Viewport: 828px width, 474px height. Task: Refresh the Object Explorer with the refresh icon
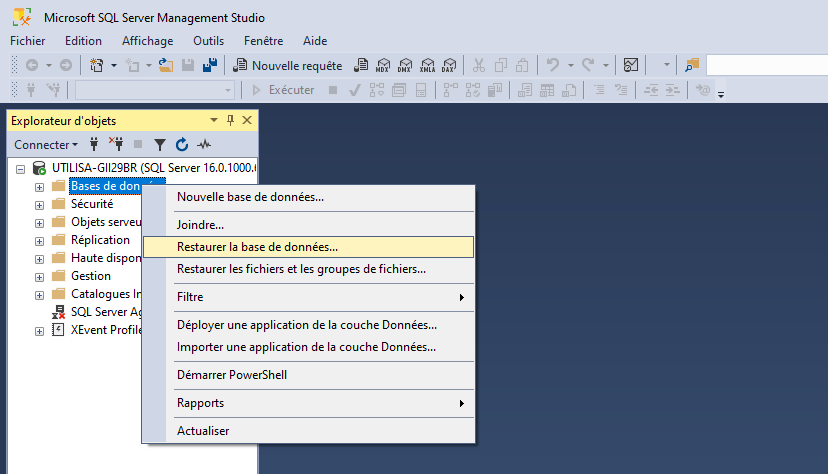point(182,144)
